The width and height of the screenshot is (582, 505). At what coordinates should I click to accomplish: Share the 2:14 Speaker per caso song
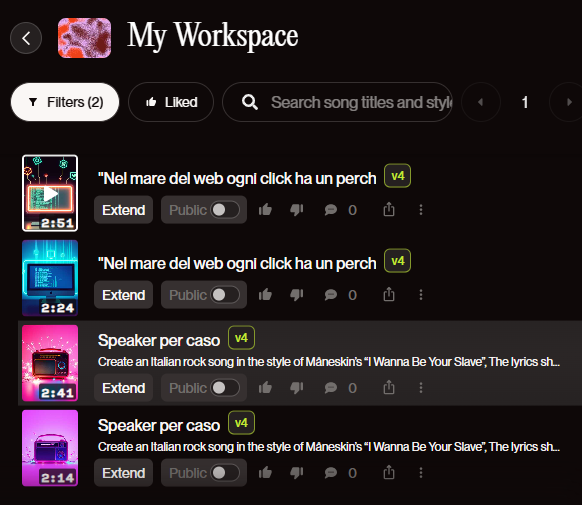[389, 473]
